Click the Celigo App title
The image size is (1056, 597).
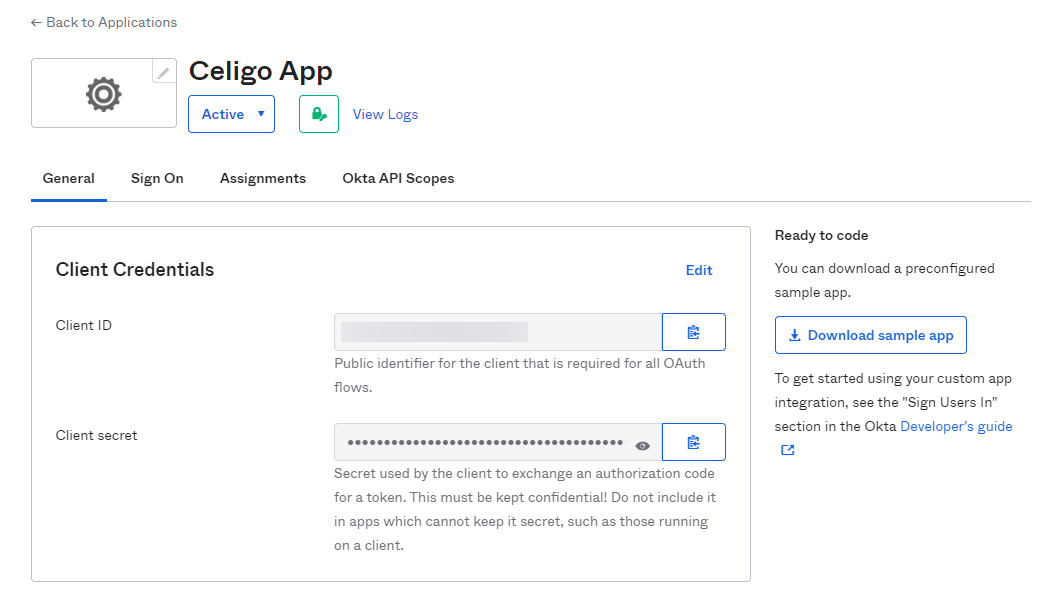261,71
